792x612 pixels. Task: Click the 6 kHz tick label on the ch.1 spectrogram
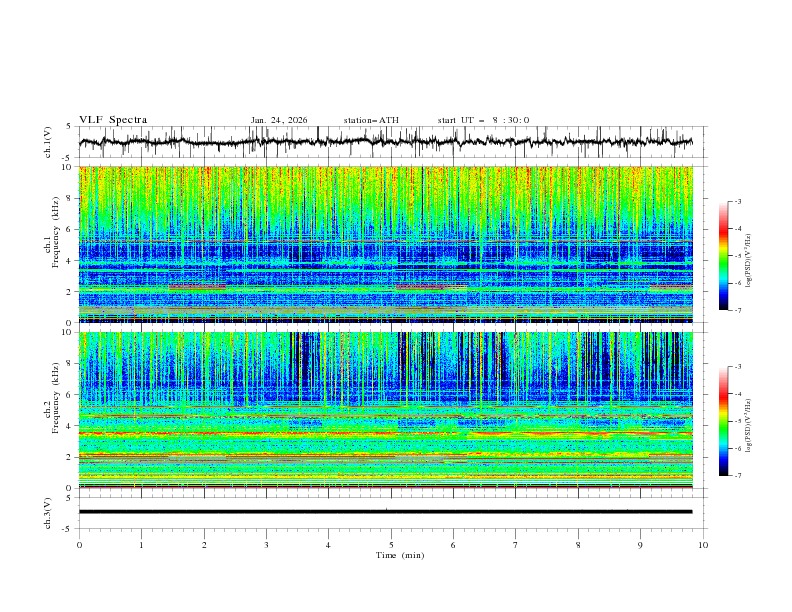pos(71,229)
